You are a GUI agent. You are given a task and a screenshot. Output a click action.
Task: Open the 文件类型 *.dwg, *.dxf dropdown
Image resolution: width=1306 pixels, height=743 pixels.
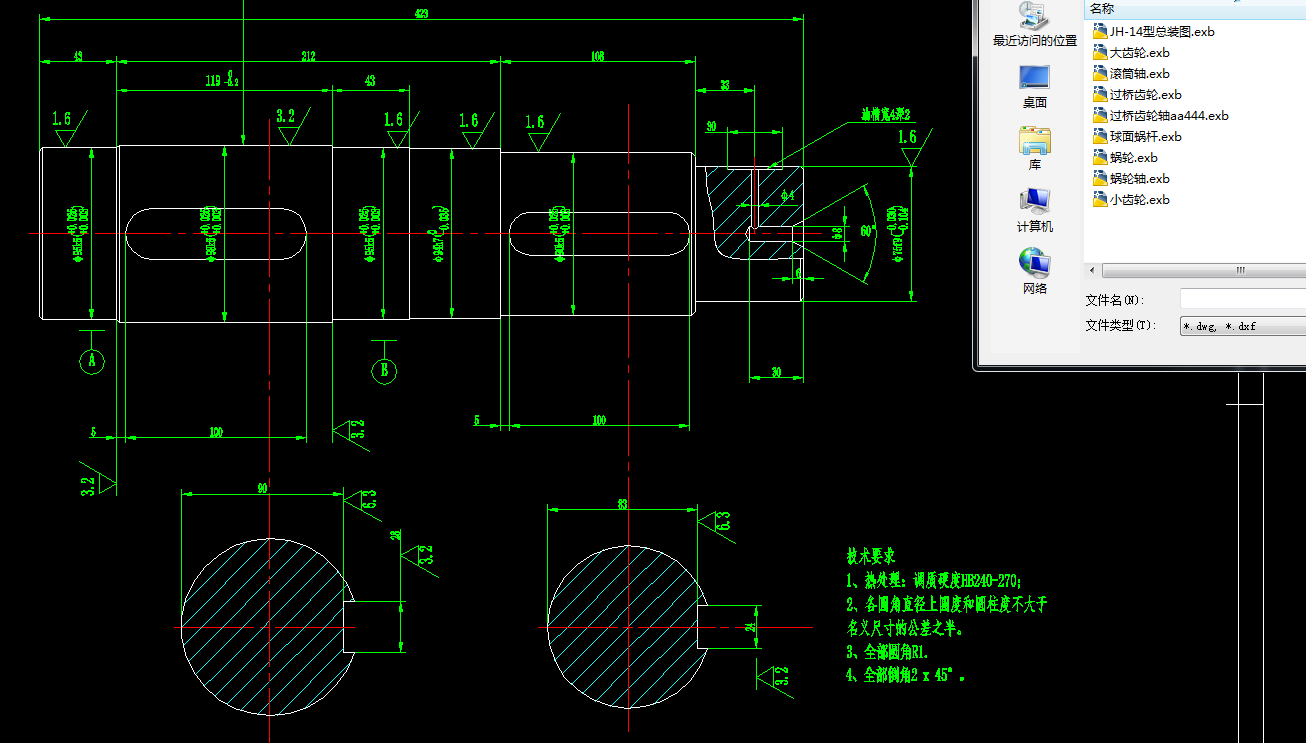point(1243,326)
